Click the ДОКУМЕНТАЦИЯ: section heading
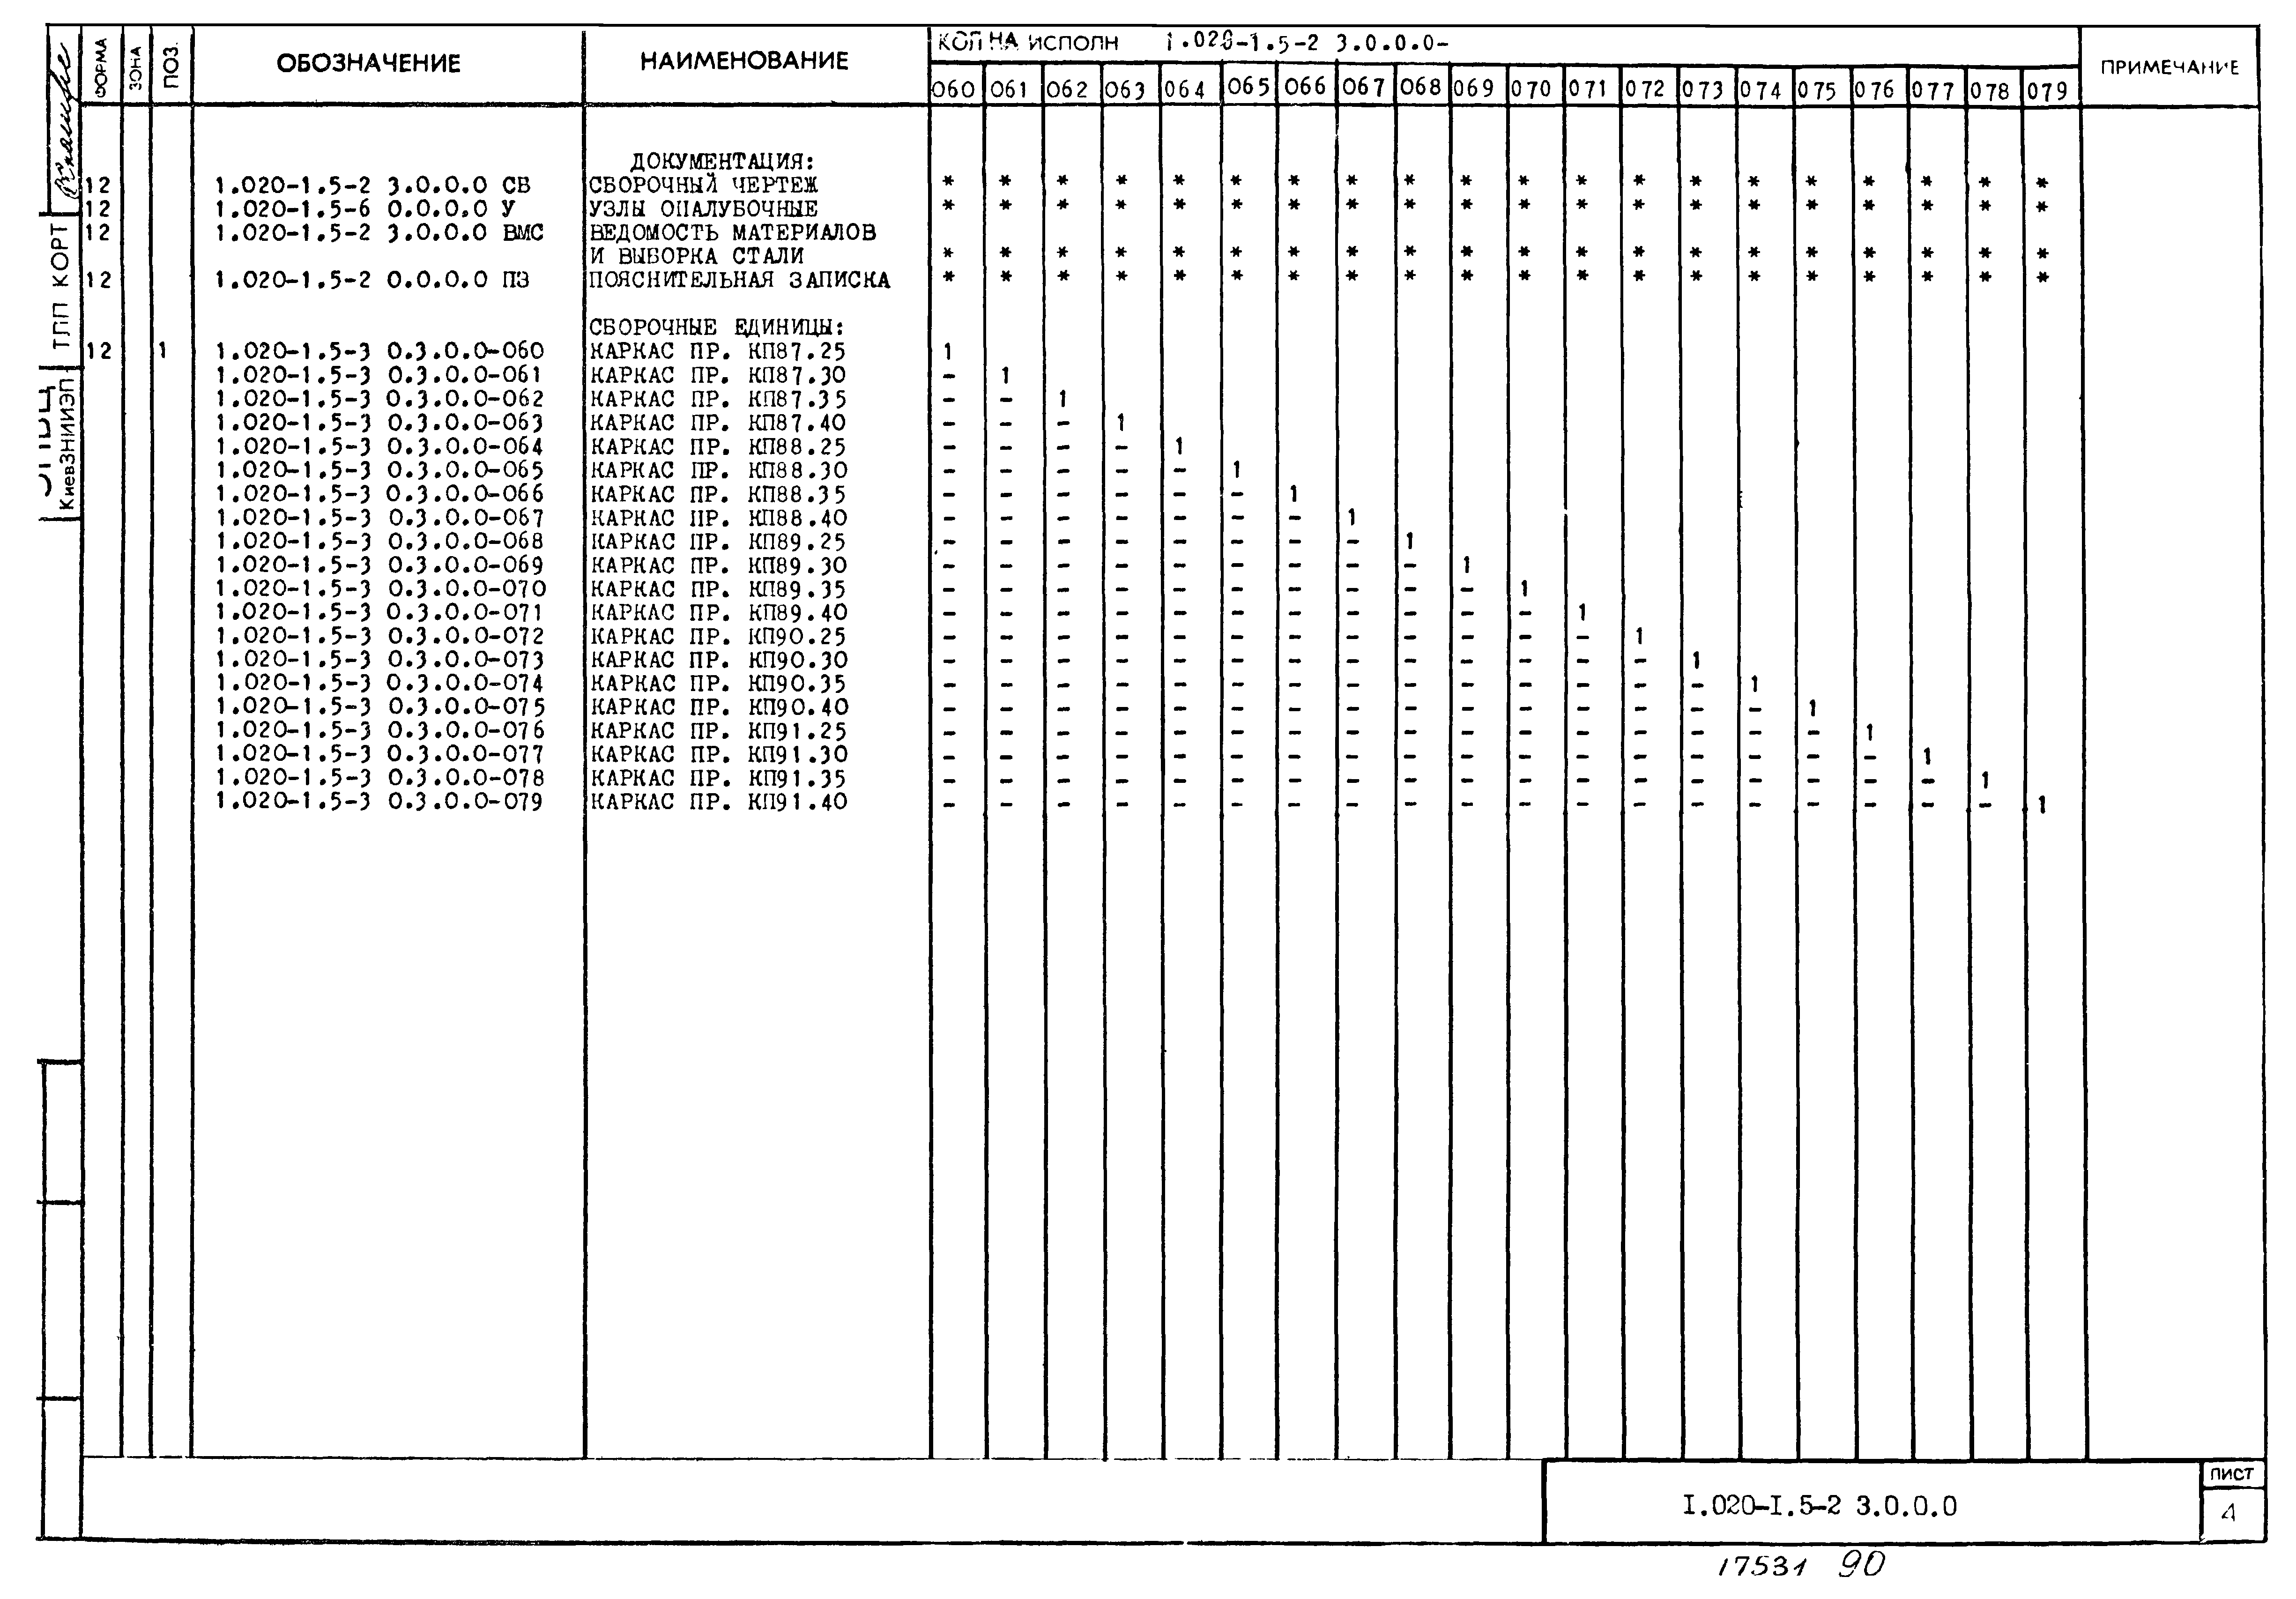Screen dimensions: 2296x1599 tap(723, 161)
